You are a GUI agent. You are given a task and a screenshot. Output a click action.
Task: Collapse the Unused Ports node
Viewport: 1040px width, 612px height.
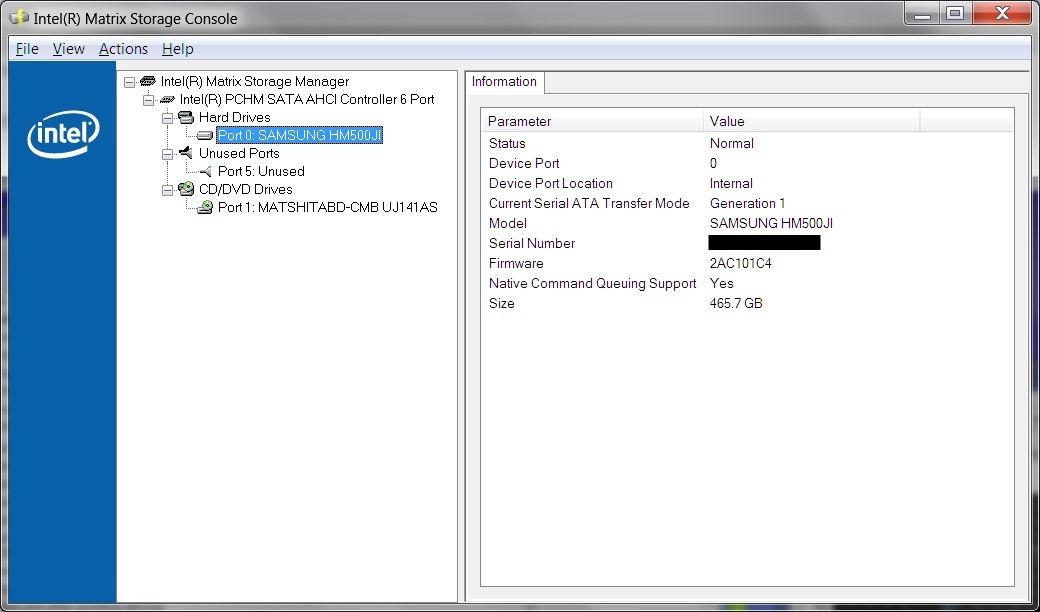click(168, 153)
